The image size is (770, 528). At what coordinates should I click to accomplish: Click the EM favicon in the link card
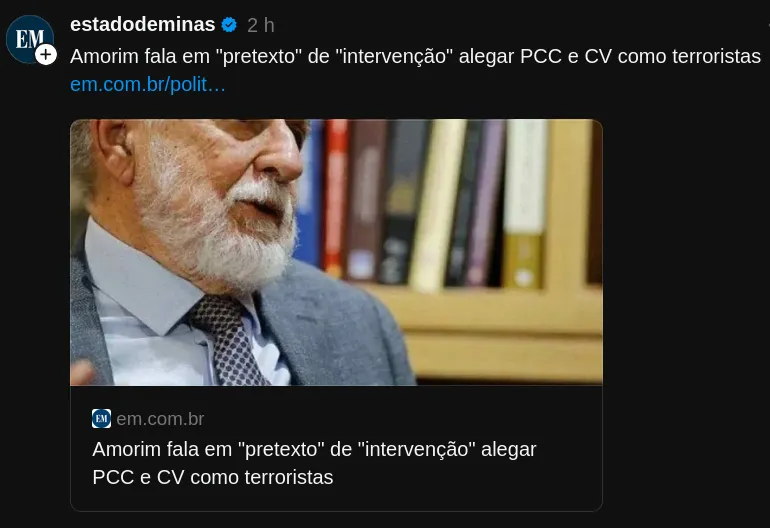tap(101, 418)
